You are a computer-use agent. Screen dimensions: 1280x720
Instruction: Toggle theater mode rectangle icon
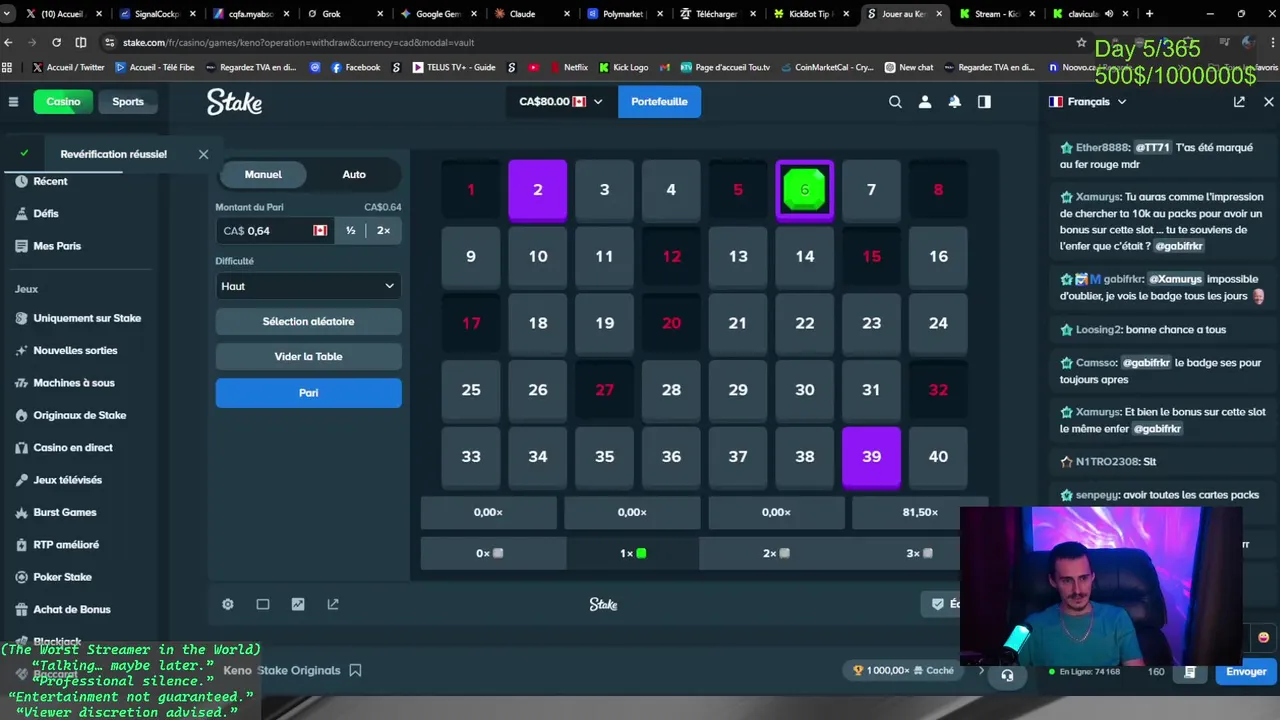coord(263,604)
